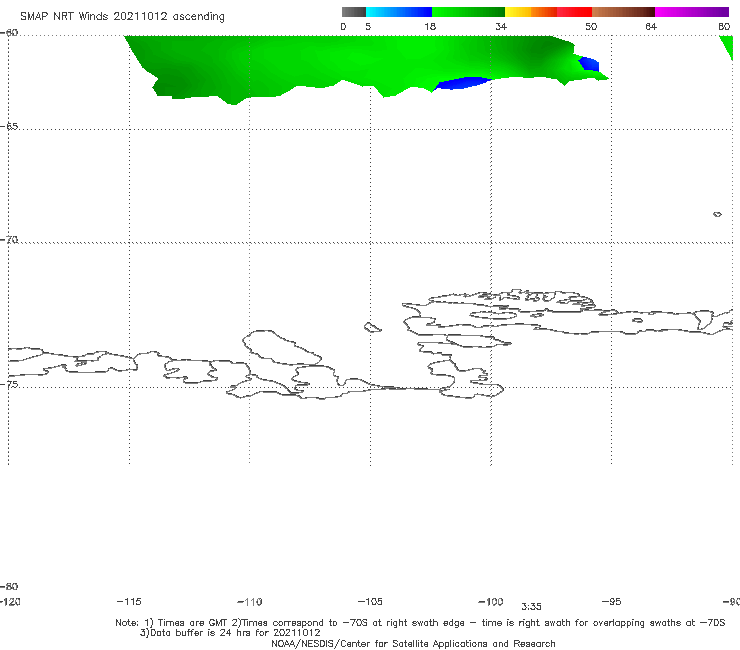Click the NOAA/NESDIS credit line
This screenshot has height=650, width=740.
coord(413,643)
